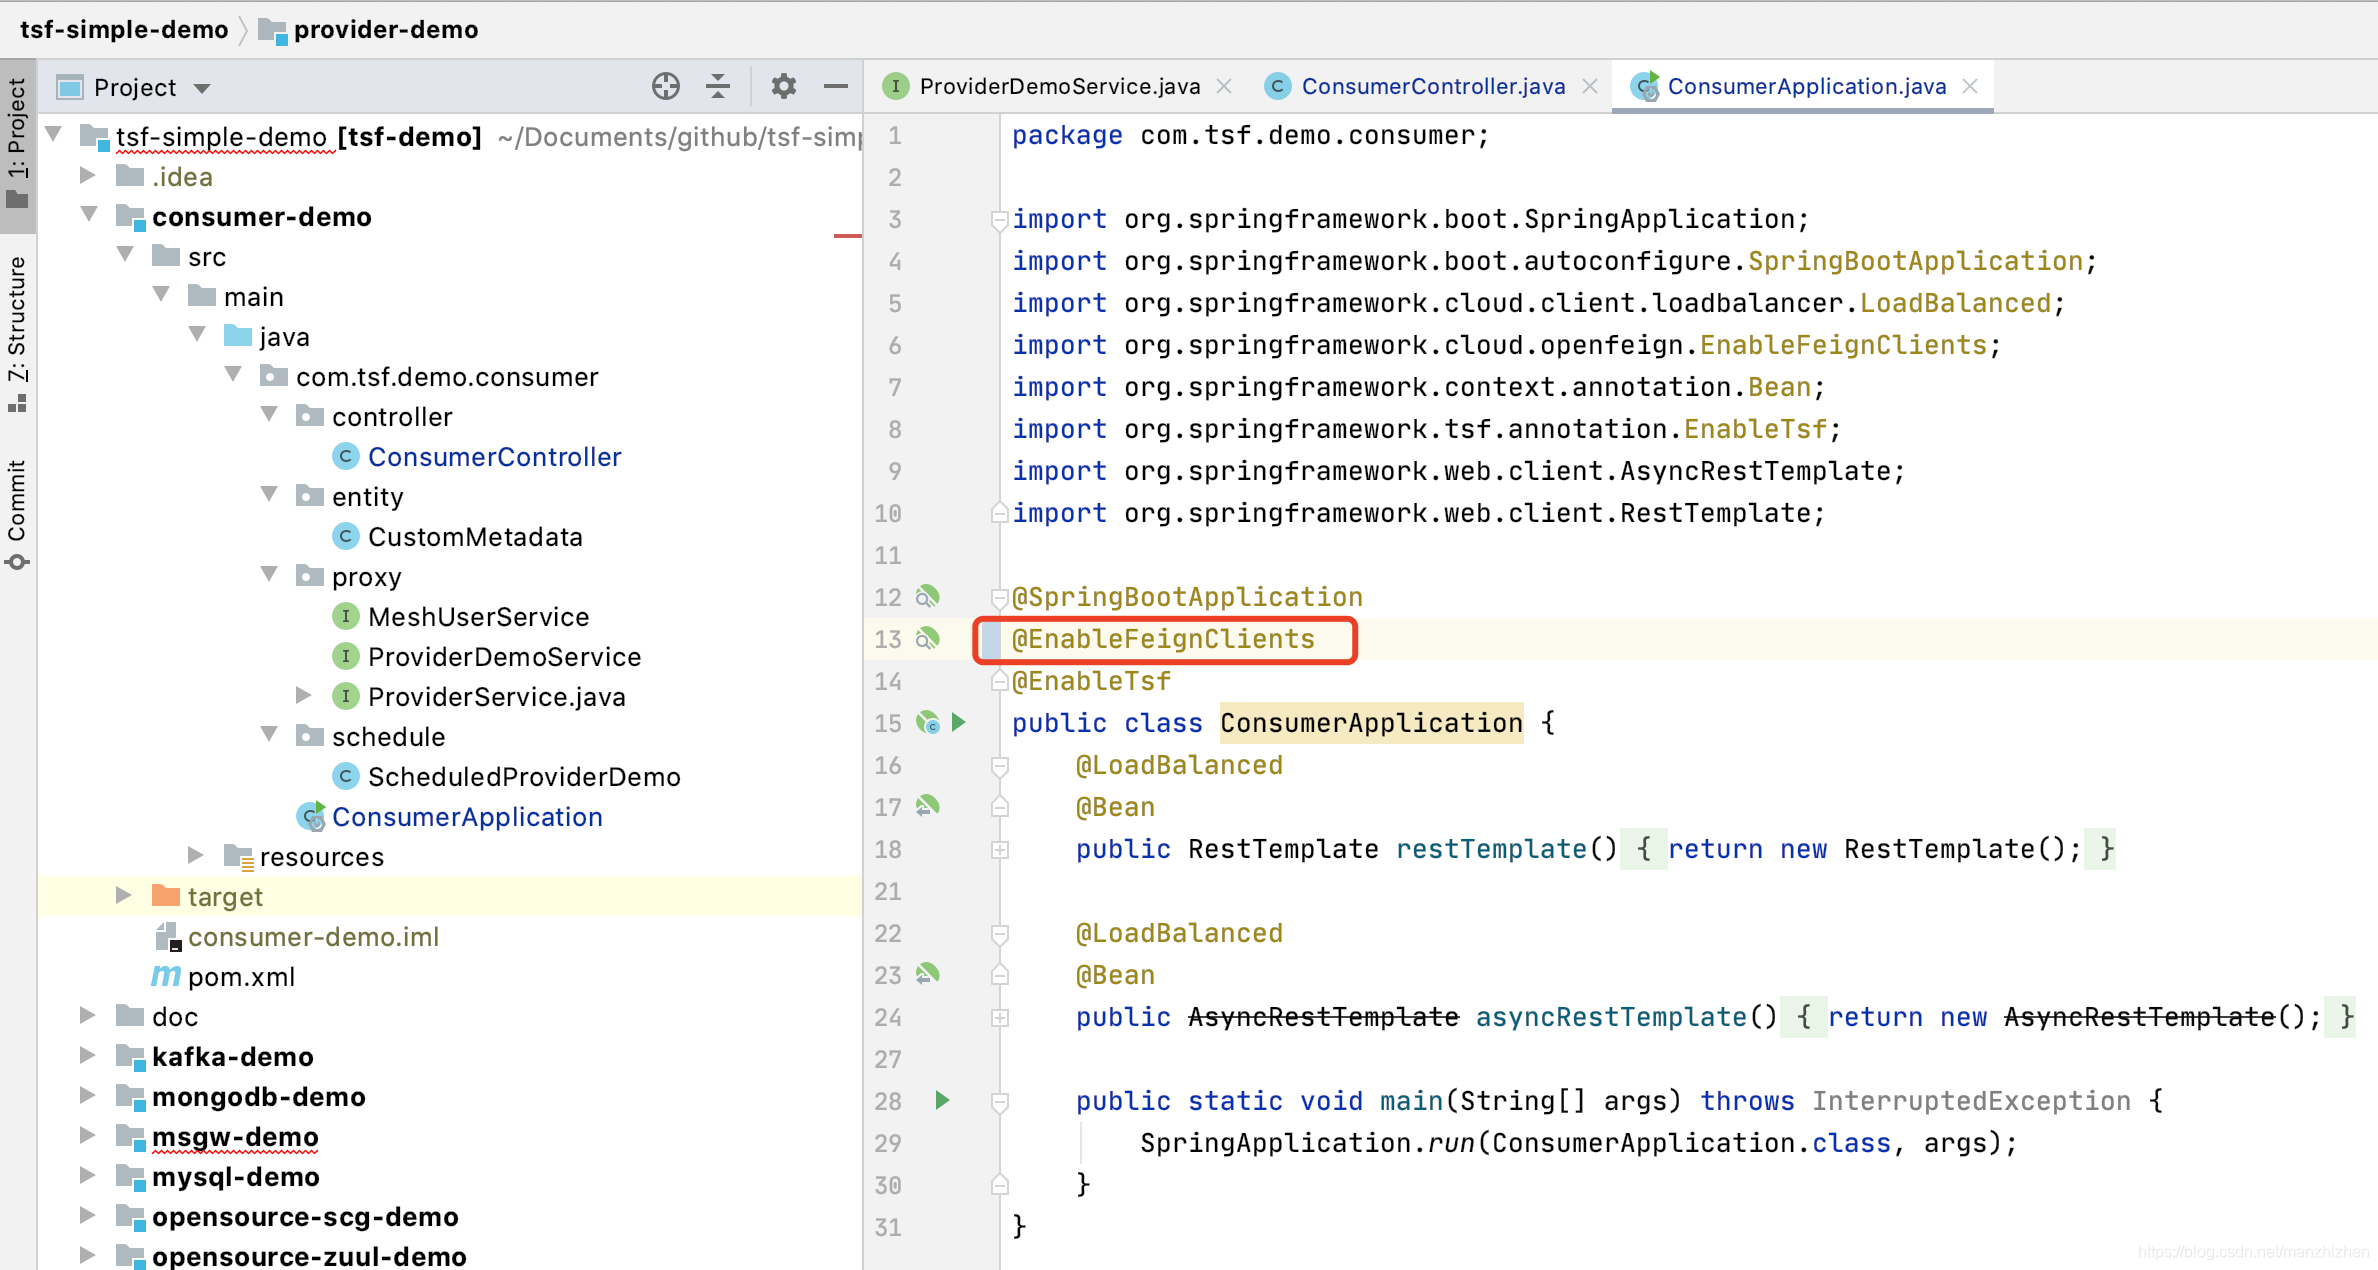The width and height of the screenshot is (2378, 1270).
Task: Click the red error stripe mark
Action: click(x=847, y=235)
